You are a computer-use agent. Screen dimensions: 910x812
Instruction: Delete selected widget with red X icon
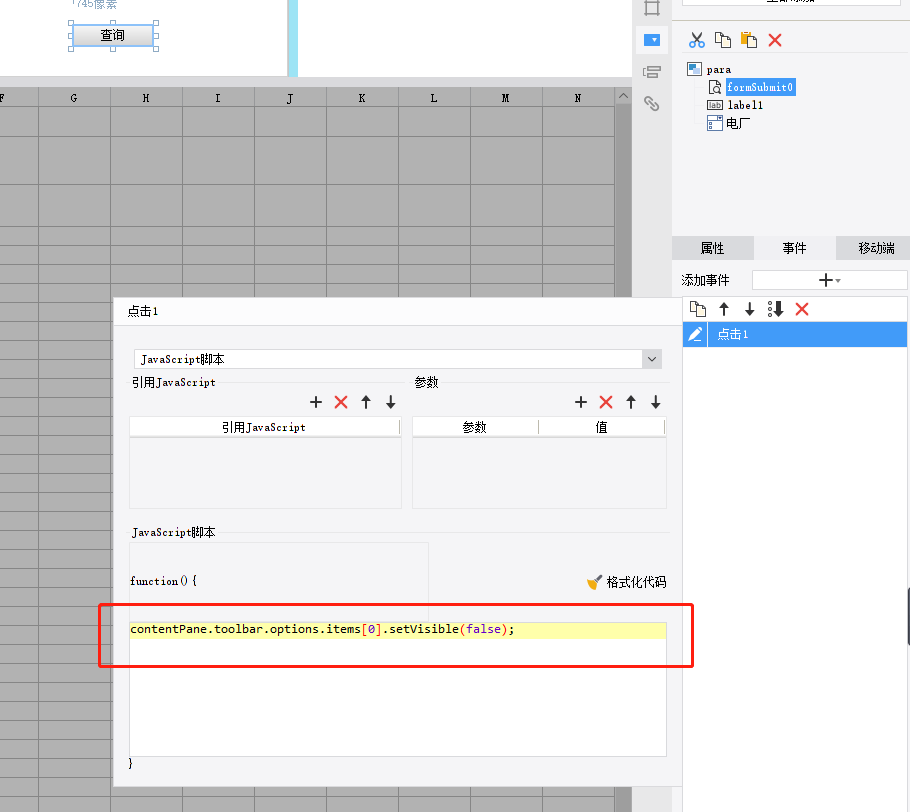775,40
